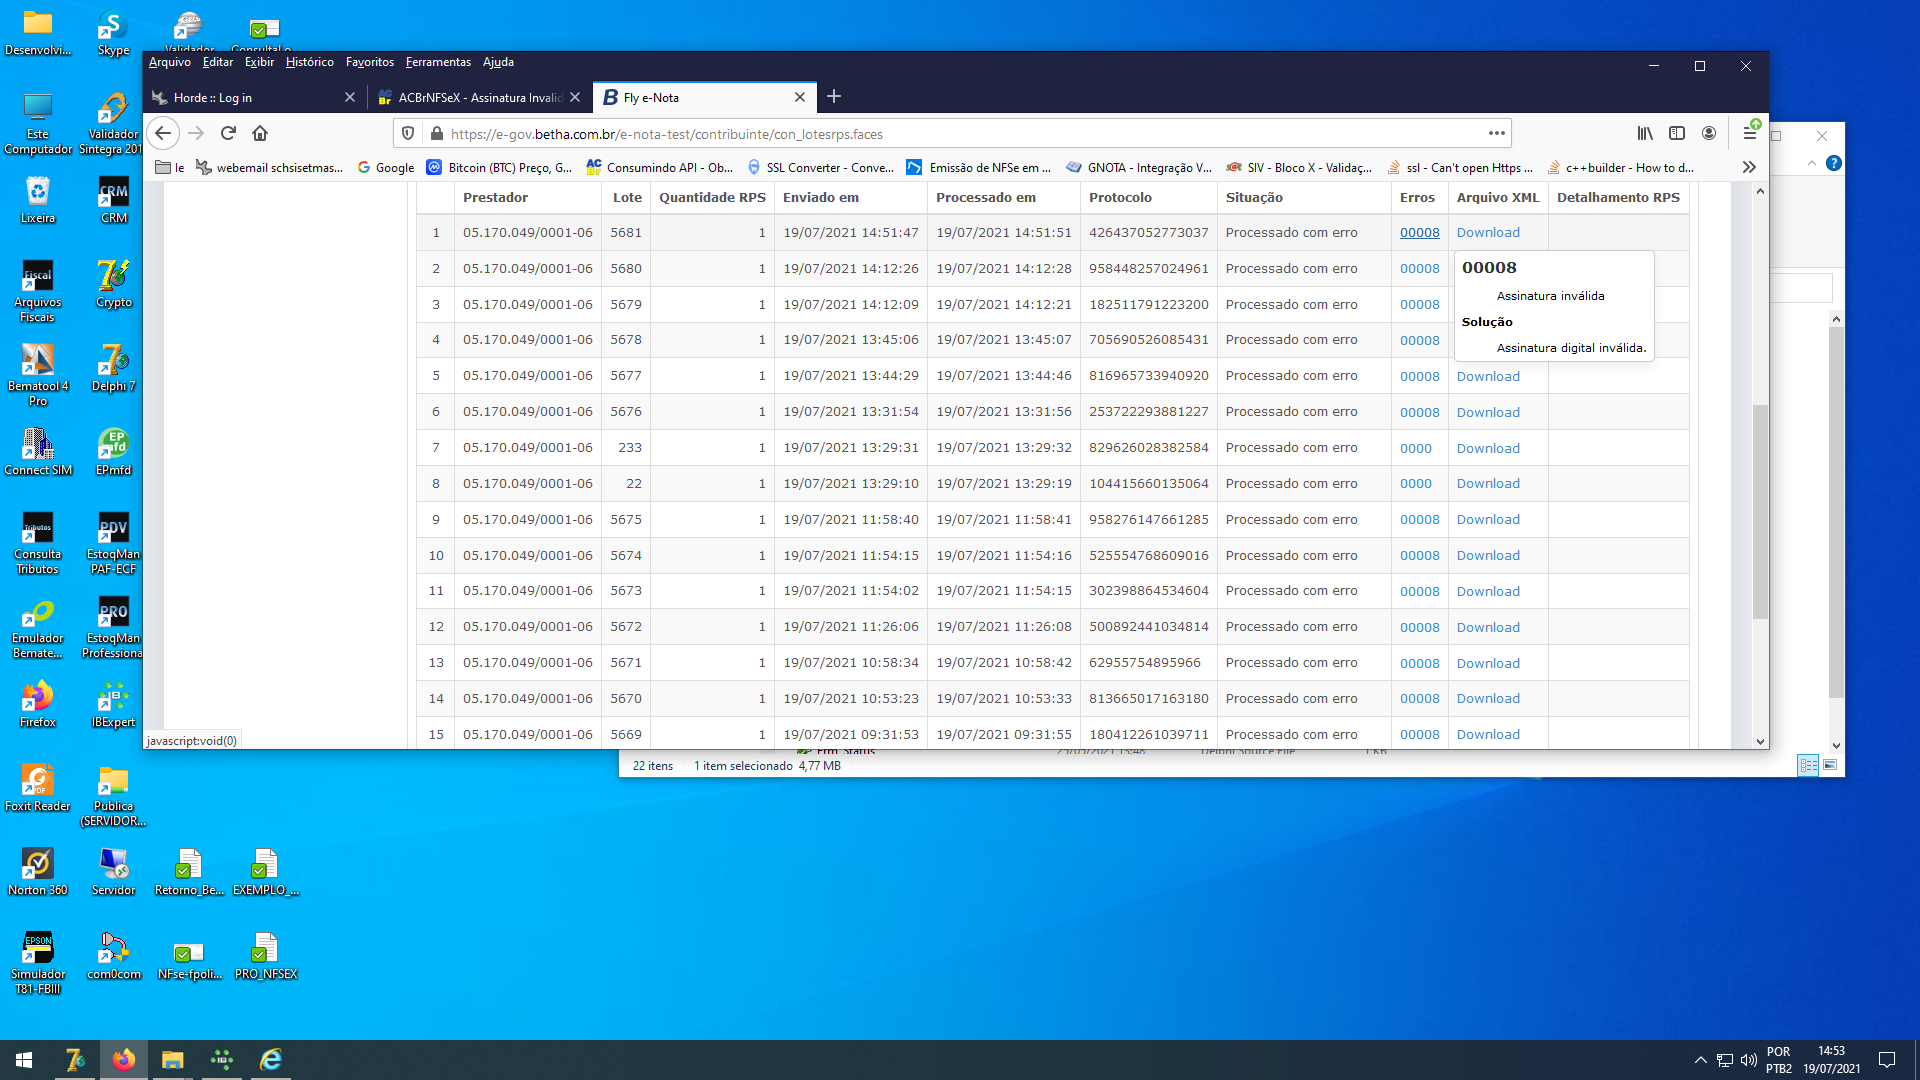1920x1080 pixels.
Task: Open a new browser tab
Action: 834,96
